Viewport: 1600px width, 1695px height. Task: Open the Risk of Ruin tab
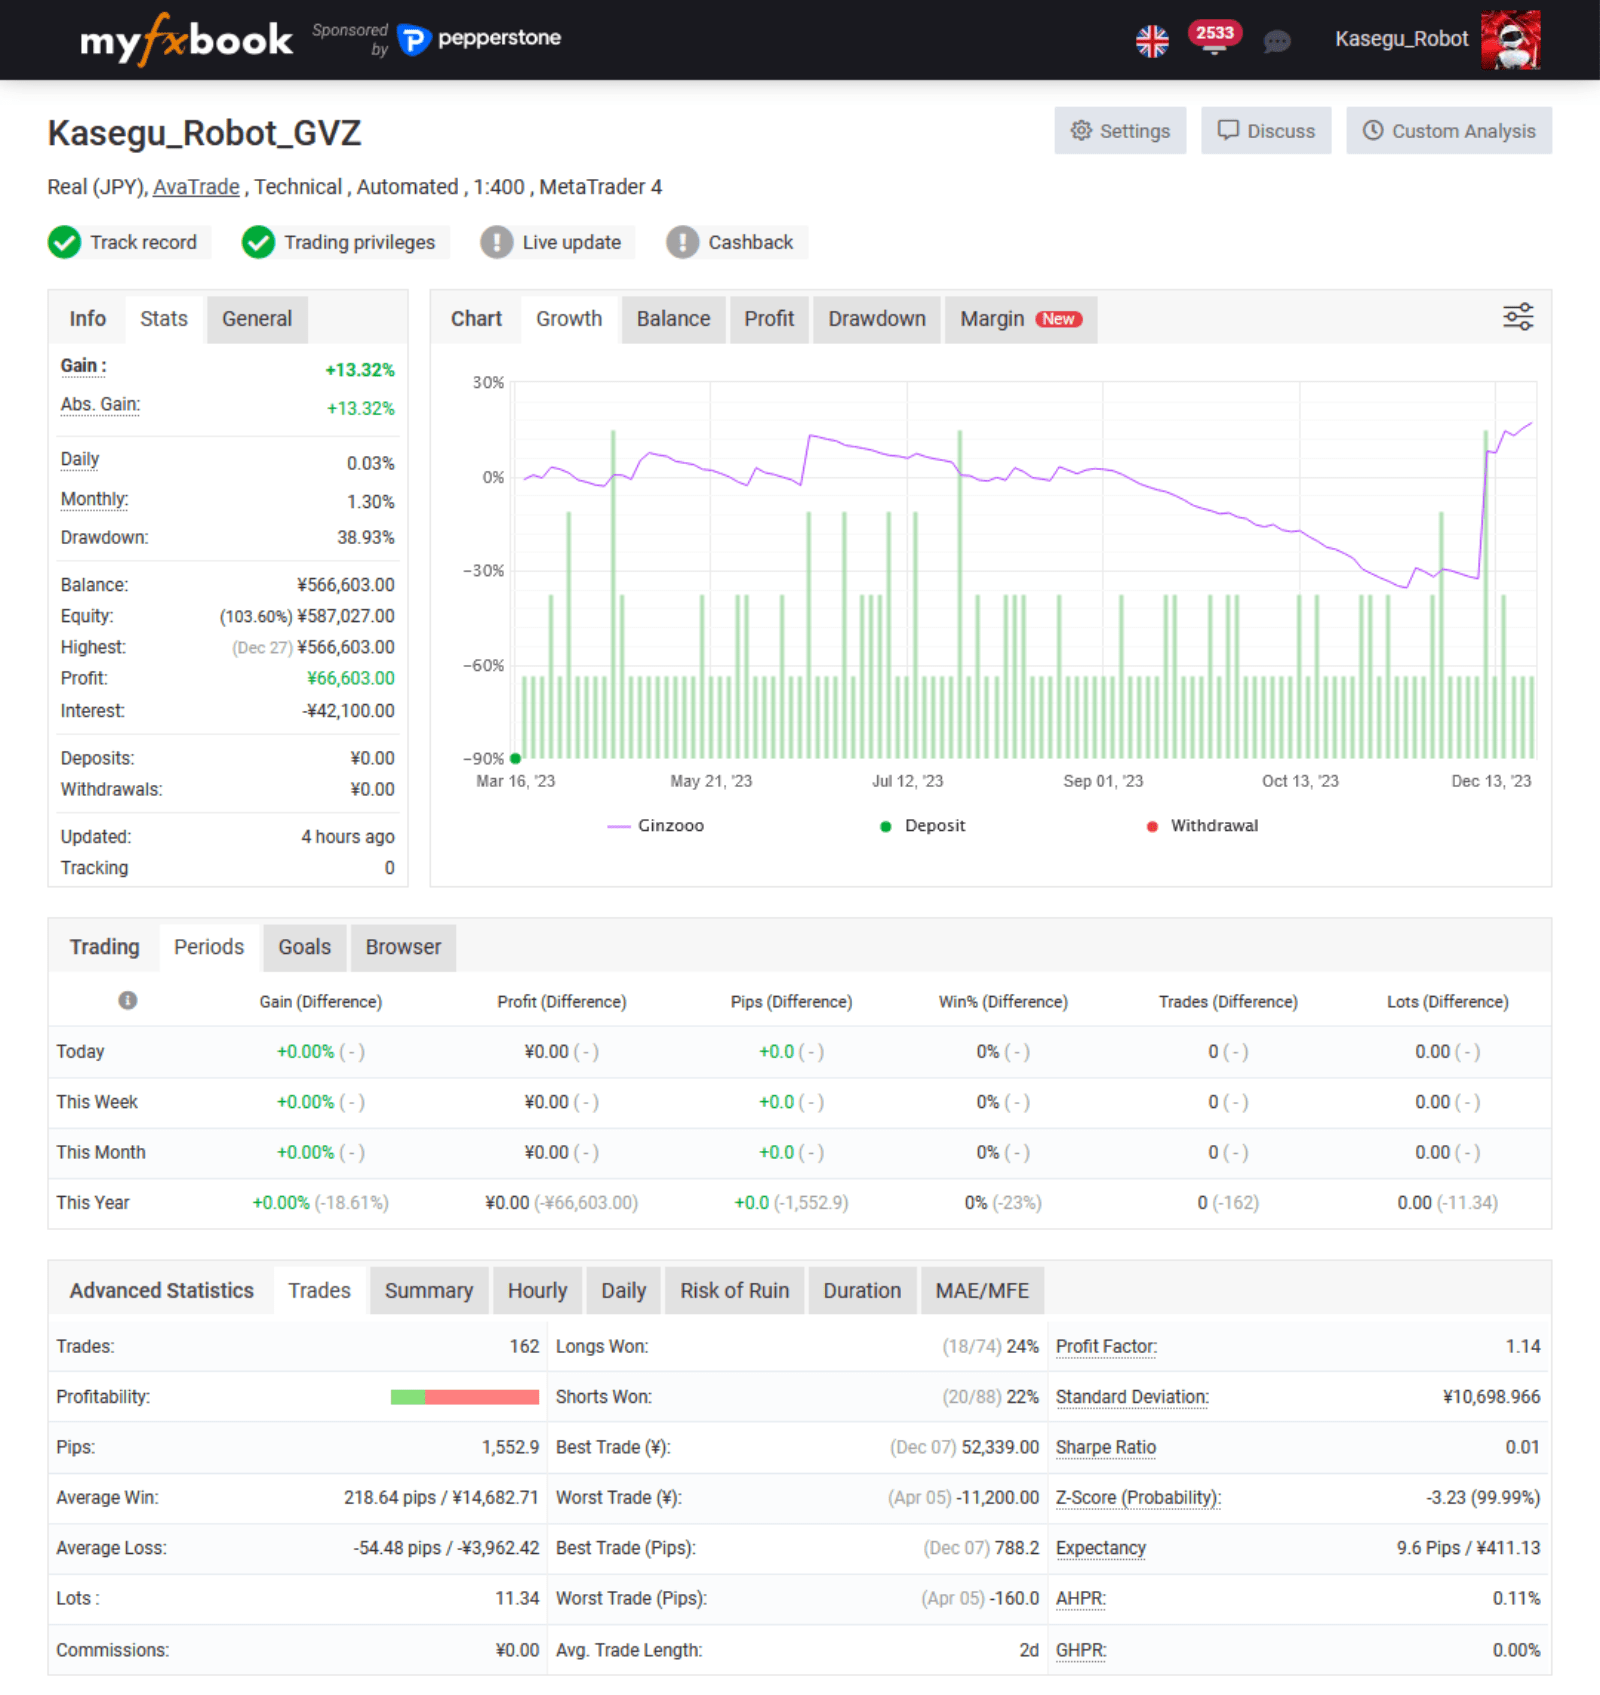pyautogui.click(x=735, y=1291)
